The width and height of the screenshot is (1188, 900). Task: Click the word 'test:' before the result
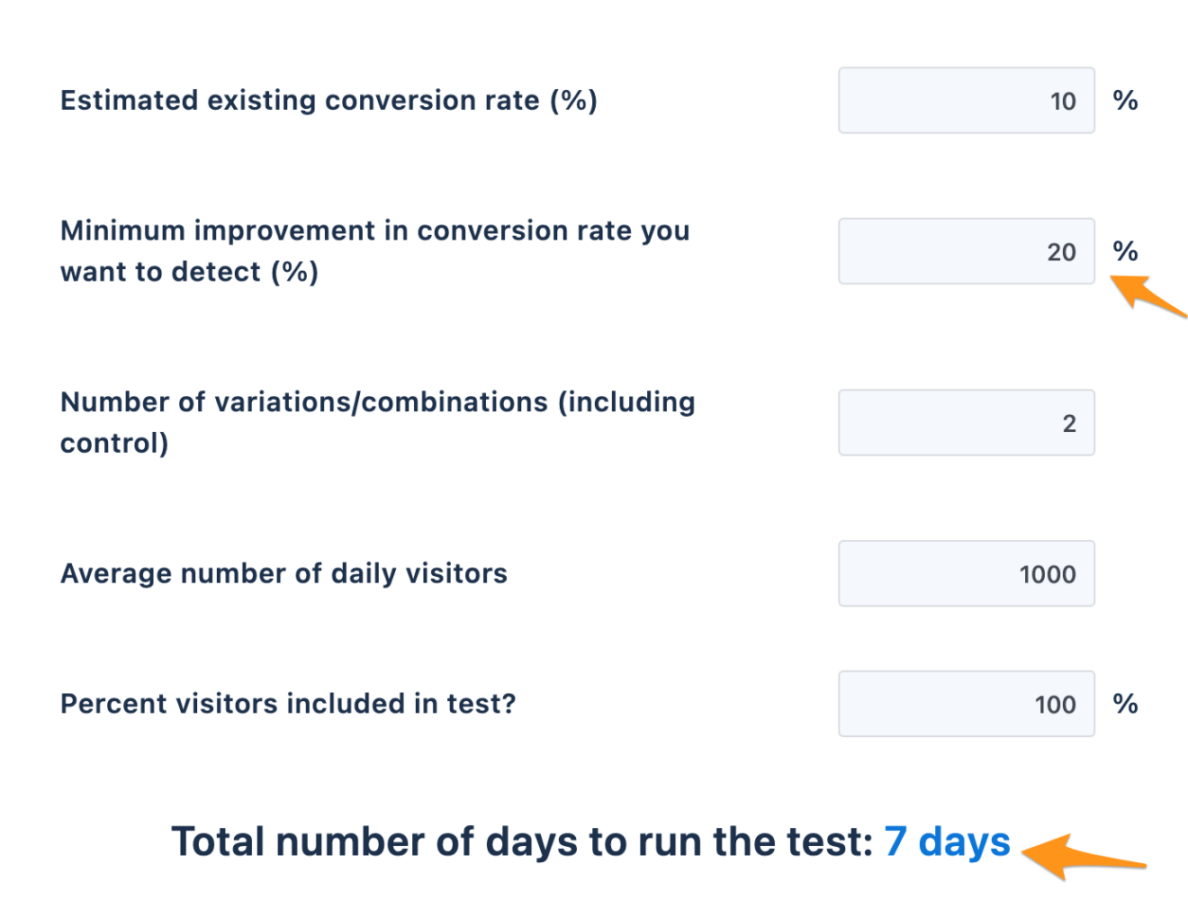pyautogui.click(x=826, y=842)
